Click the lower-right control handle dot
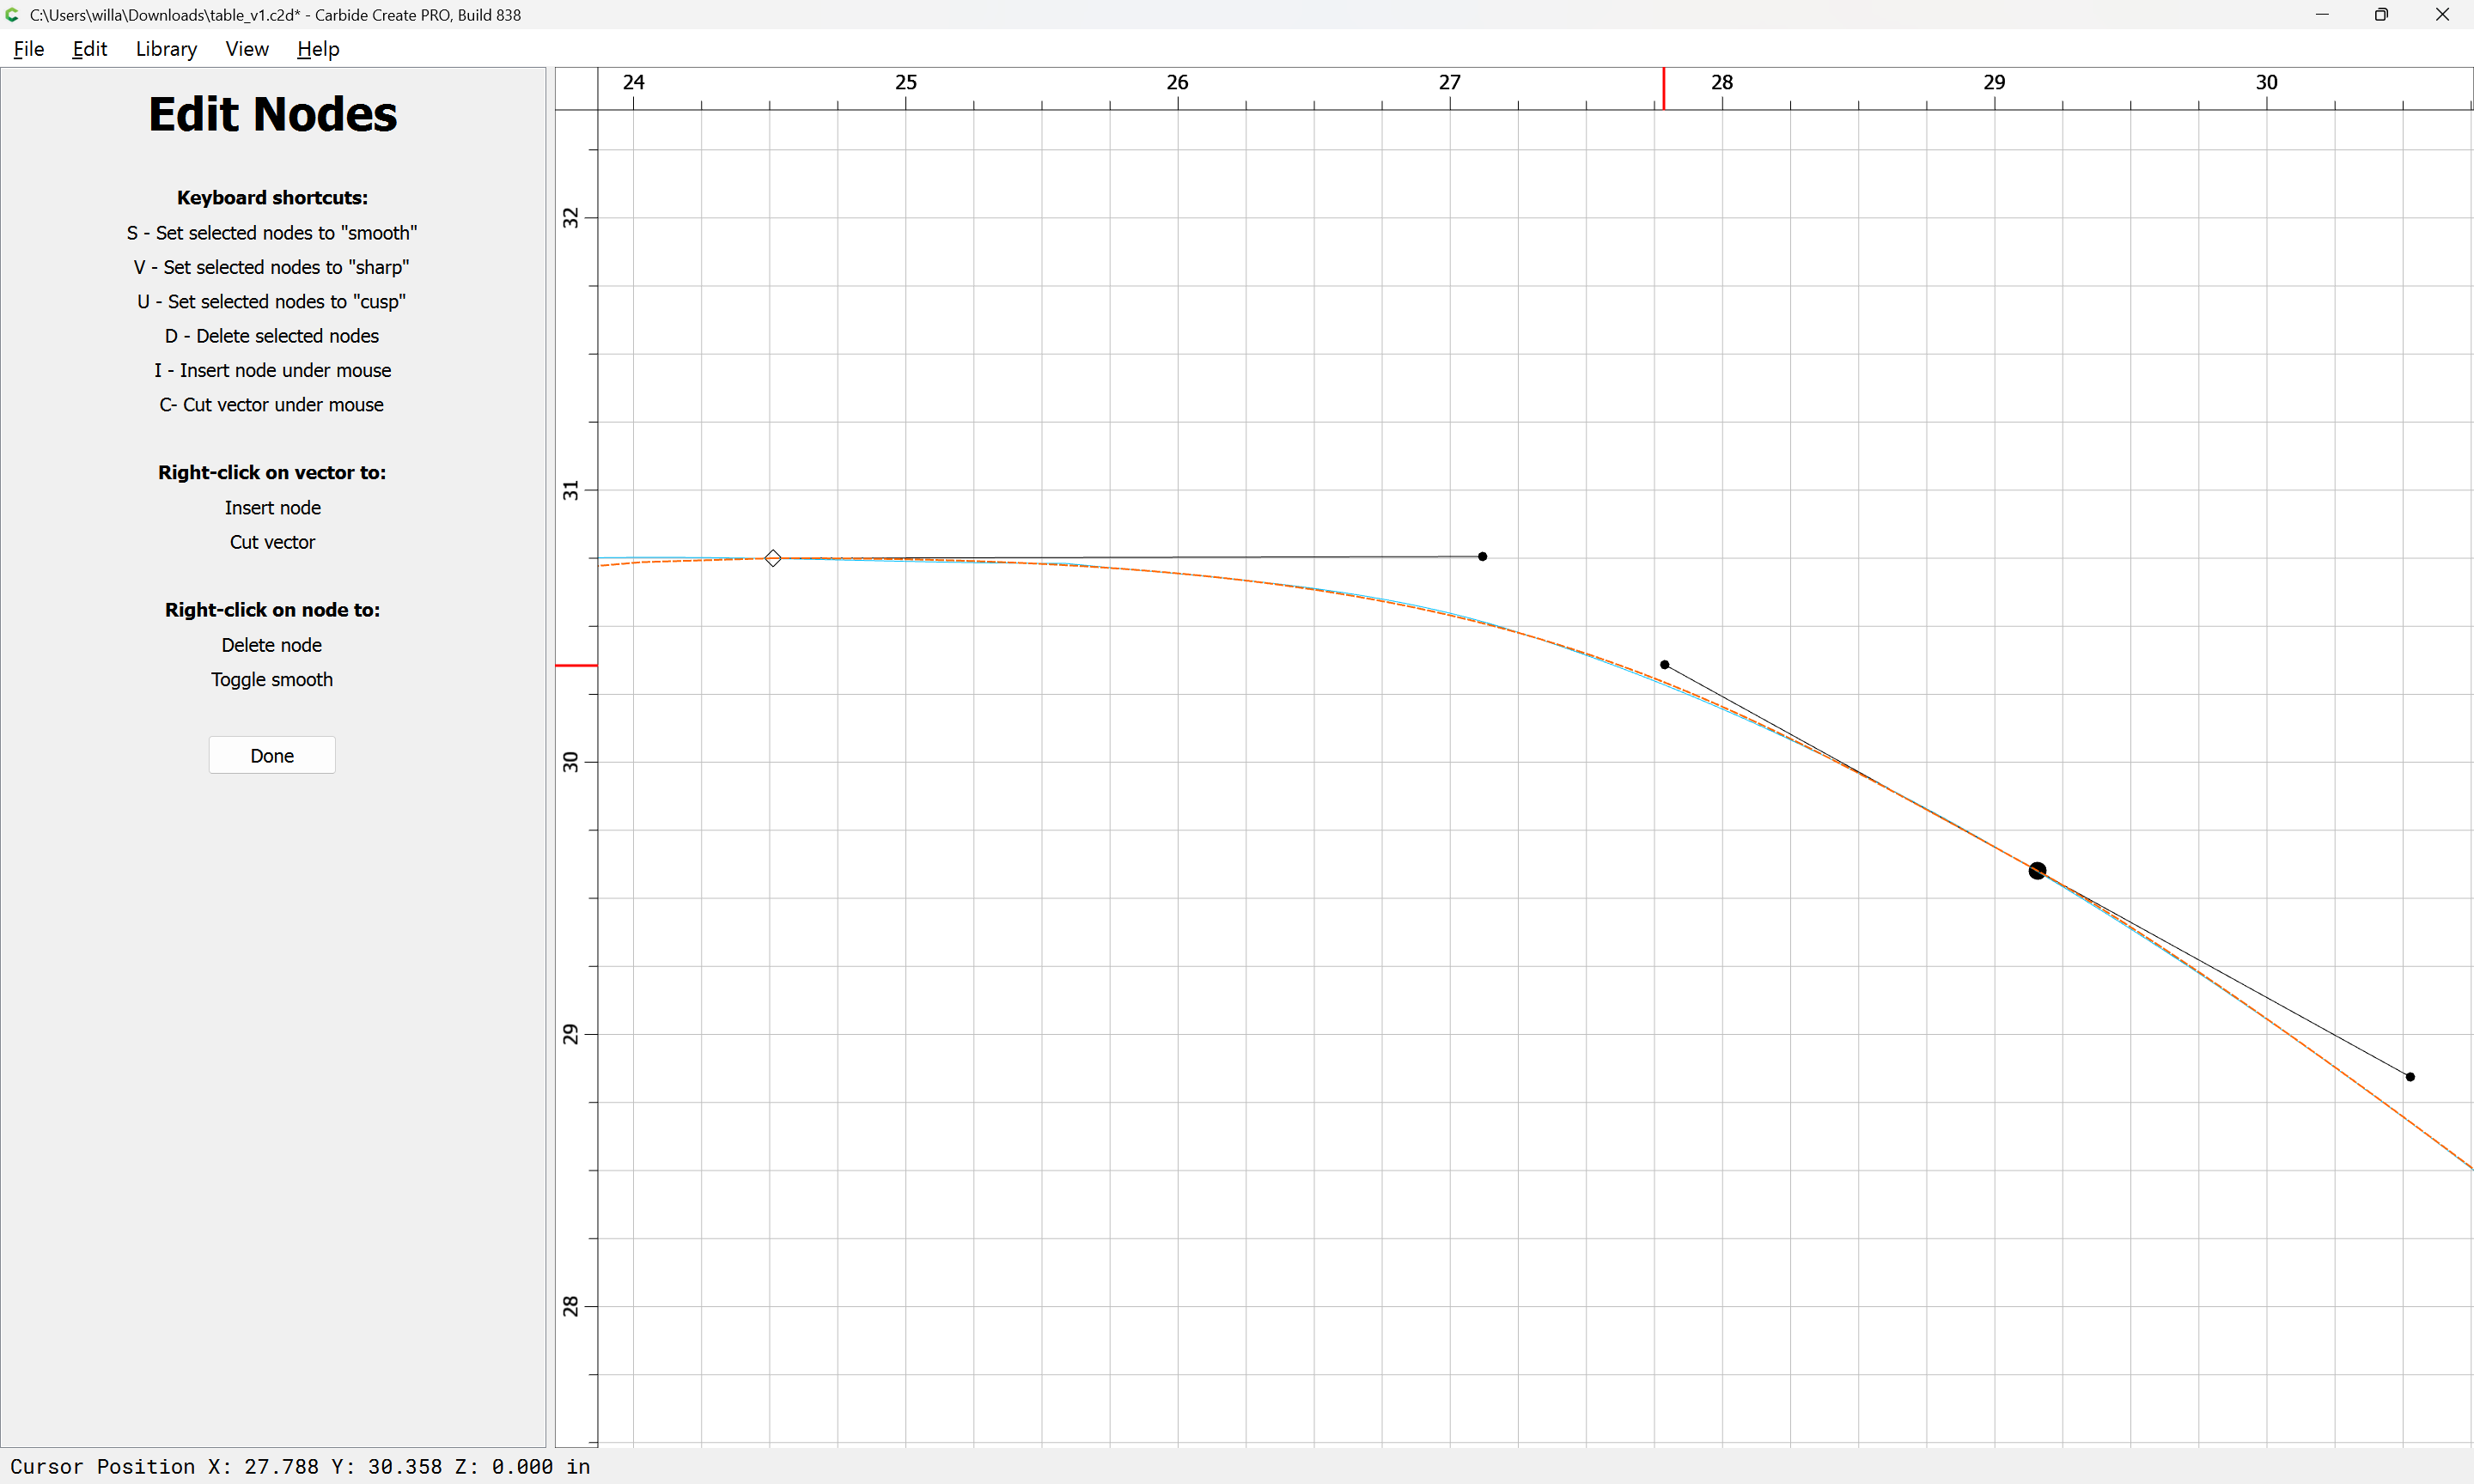2474x1484 pixels. [2410, 1077]
